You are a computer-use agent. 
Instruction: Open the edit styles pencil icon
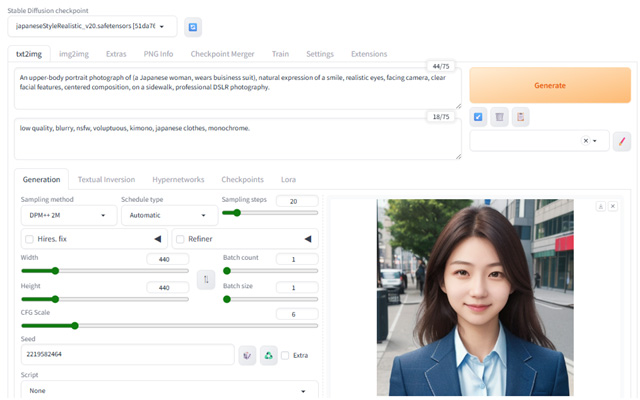click(621, 141)
